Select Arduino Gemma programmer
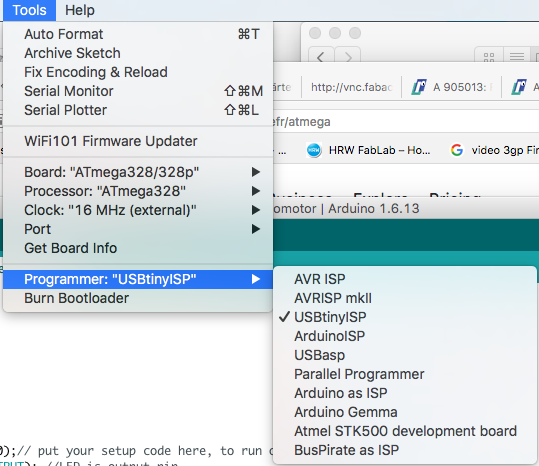The width and height of the screenshot is (539, 466). 405,412
